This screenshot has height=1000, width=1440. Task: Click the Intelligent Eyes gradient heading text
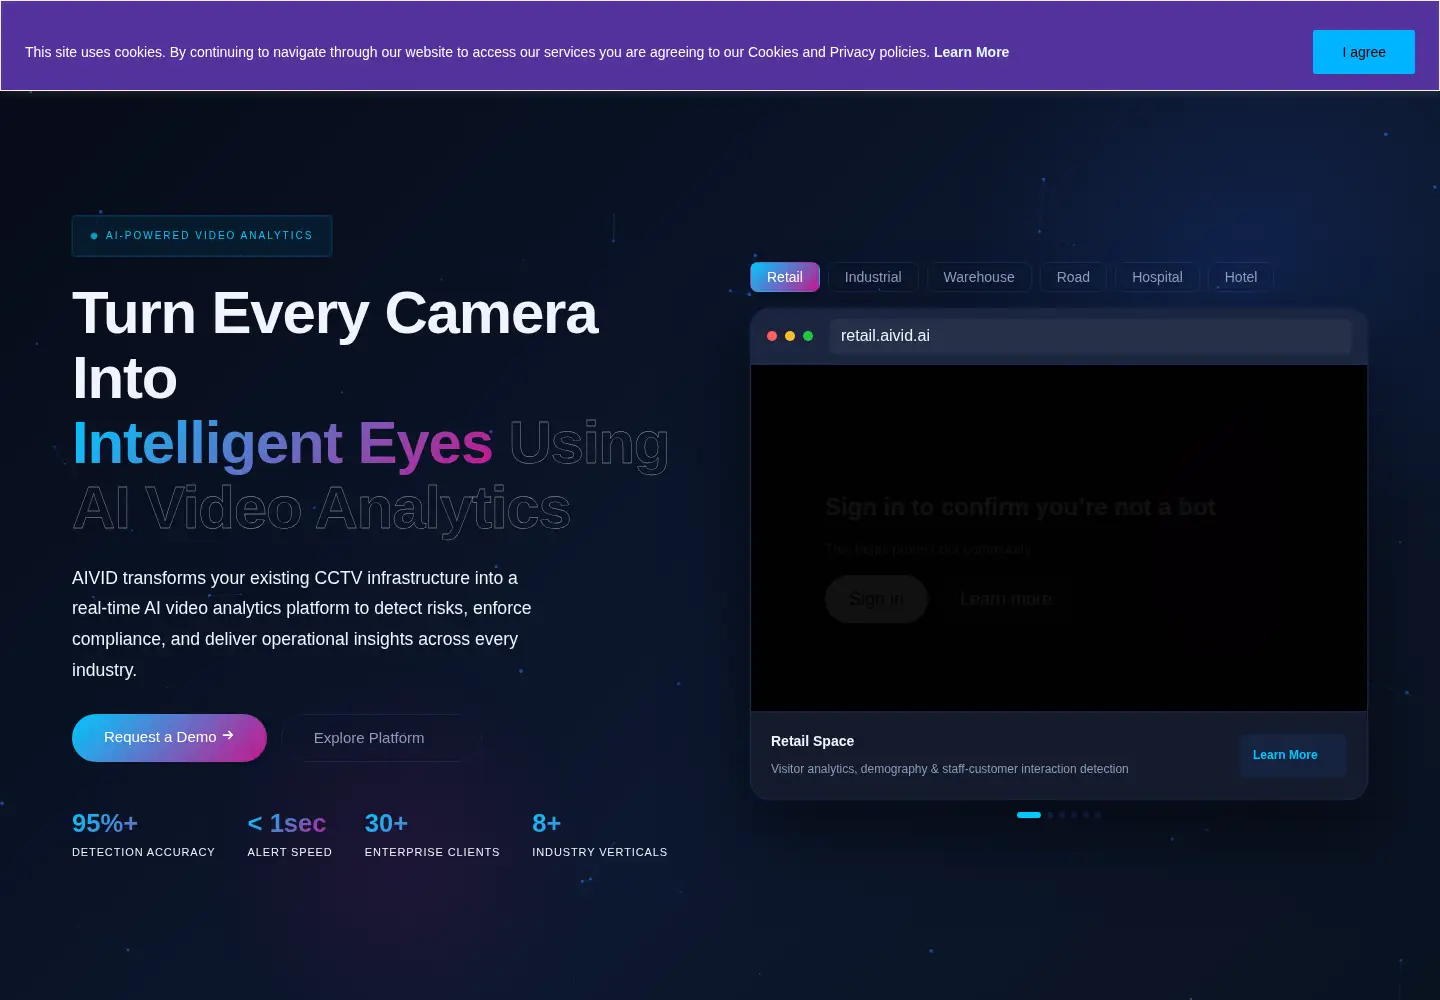point(282,443)
